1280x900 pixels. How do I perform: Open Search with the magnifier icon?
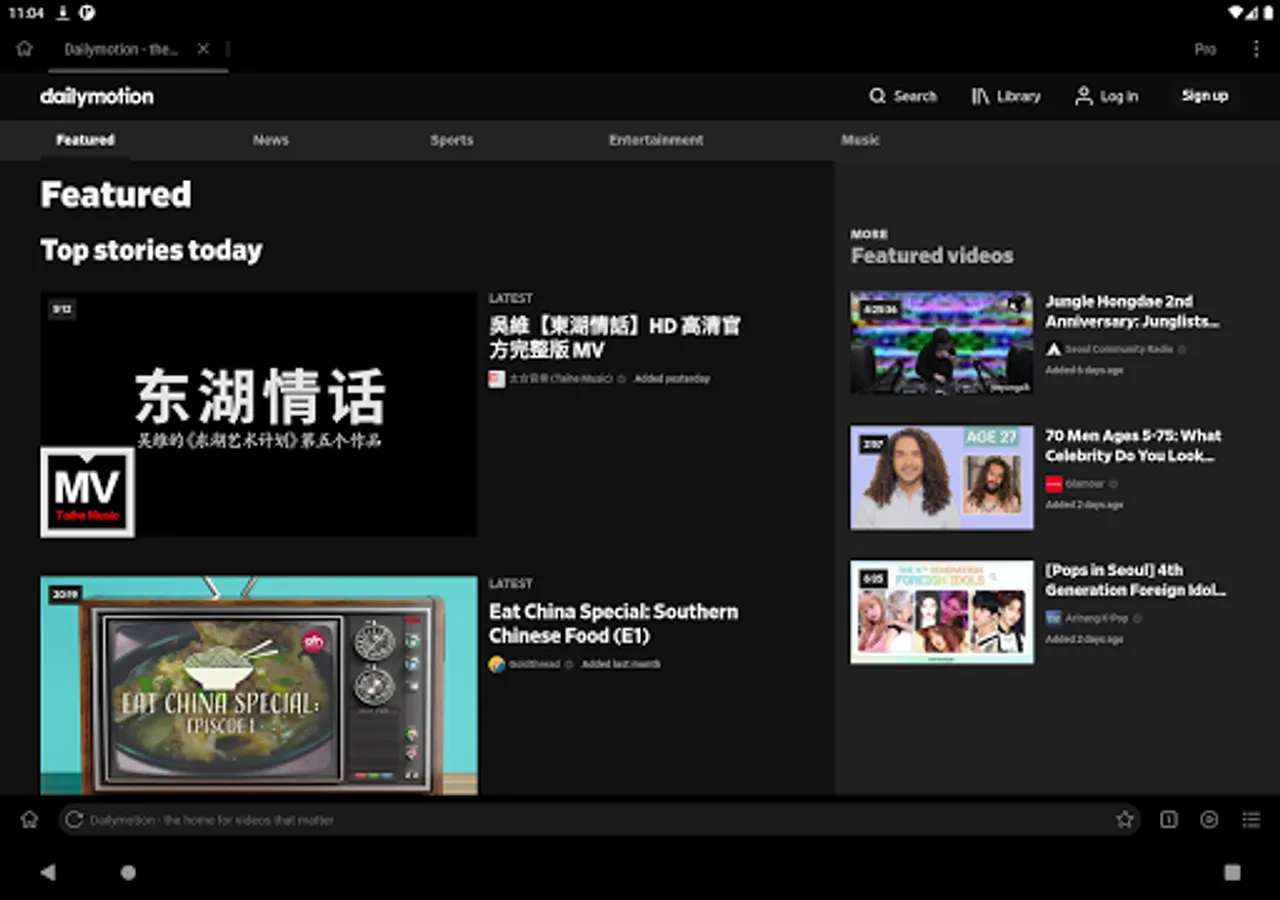click(877, 96)
